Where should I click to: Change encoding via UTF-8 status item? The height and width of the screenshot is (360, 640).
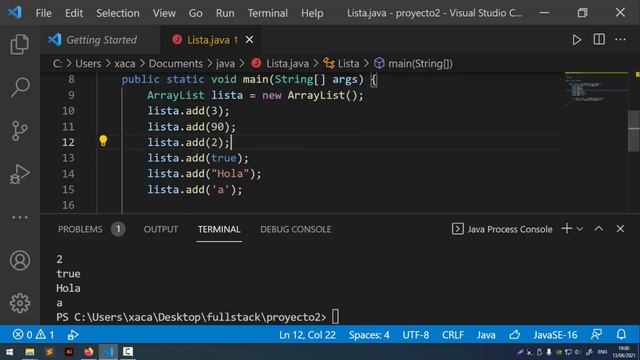[x=416, y=335]
